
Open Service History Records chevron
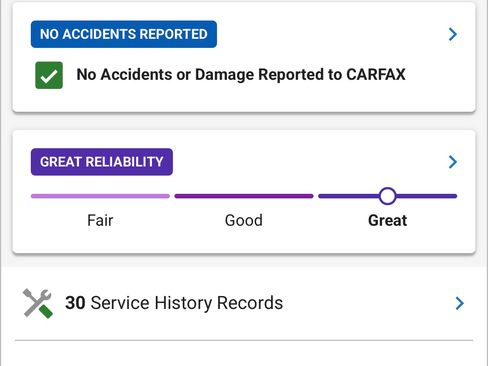click(459, 303)
